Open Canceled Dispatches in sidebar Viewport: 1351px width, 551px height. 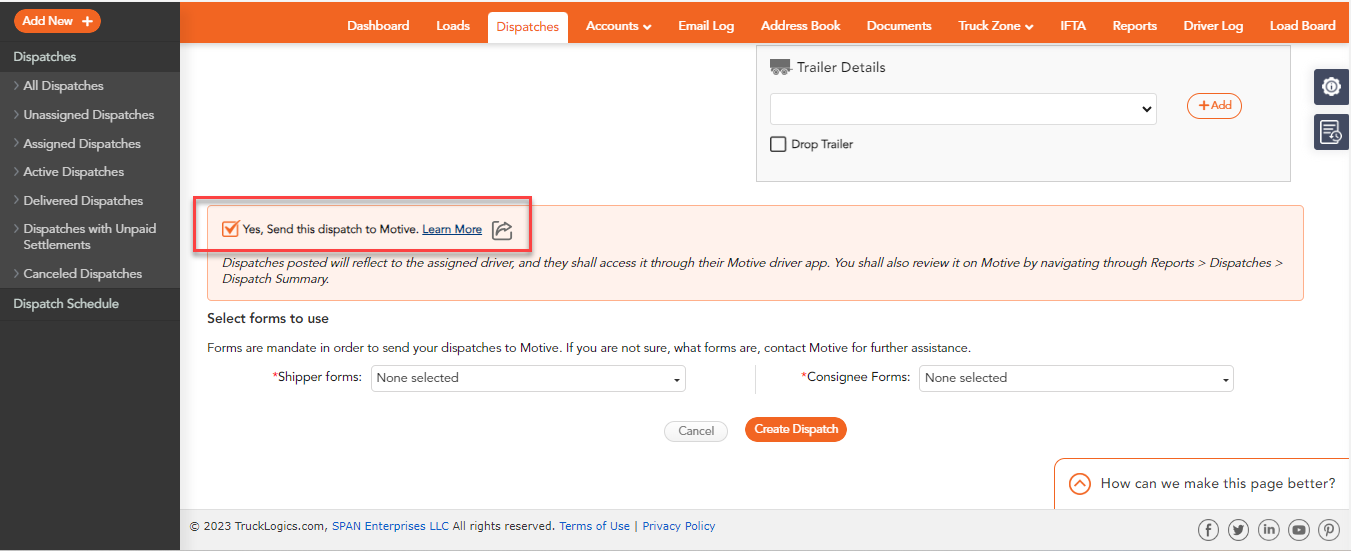click(x=83, y=274)
